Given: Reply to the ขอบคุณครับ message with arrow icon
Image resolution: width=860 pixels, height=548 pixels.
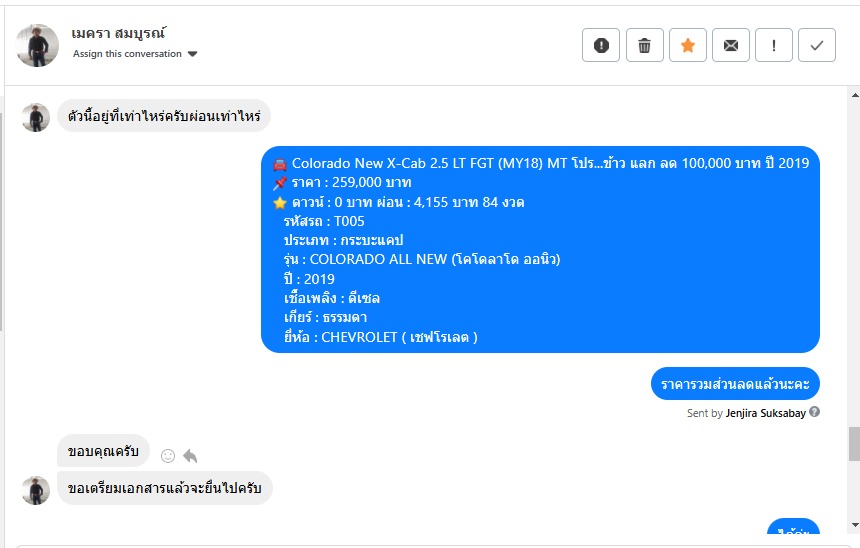Looking at the screenshot, I should (190, 456).
